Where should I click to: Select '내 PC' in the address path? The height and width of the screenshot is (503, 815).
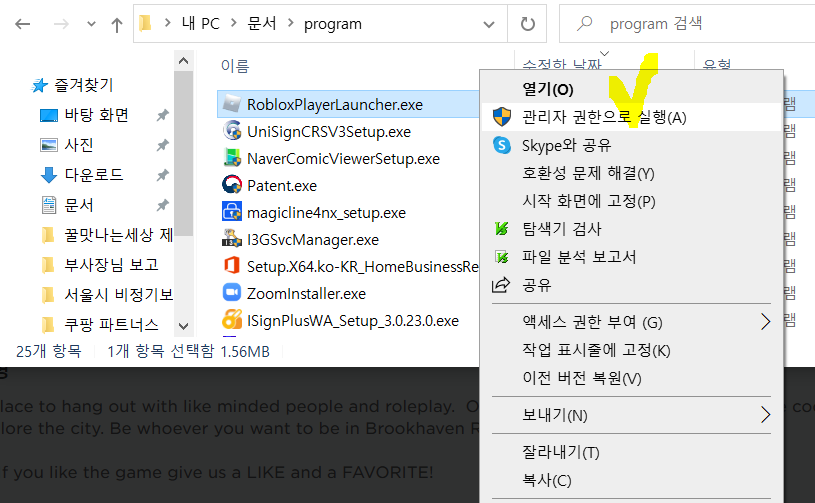point(201,23)
